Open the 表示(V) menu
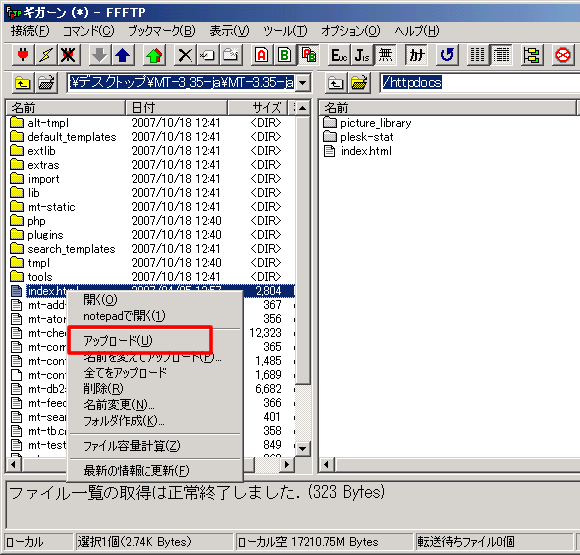The width and height of the screenshot is (580, 555). pyautogui.click(x=229, y=31)
